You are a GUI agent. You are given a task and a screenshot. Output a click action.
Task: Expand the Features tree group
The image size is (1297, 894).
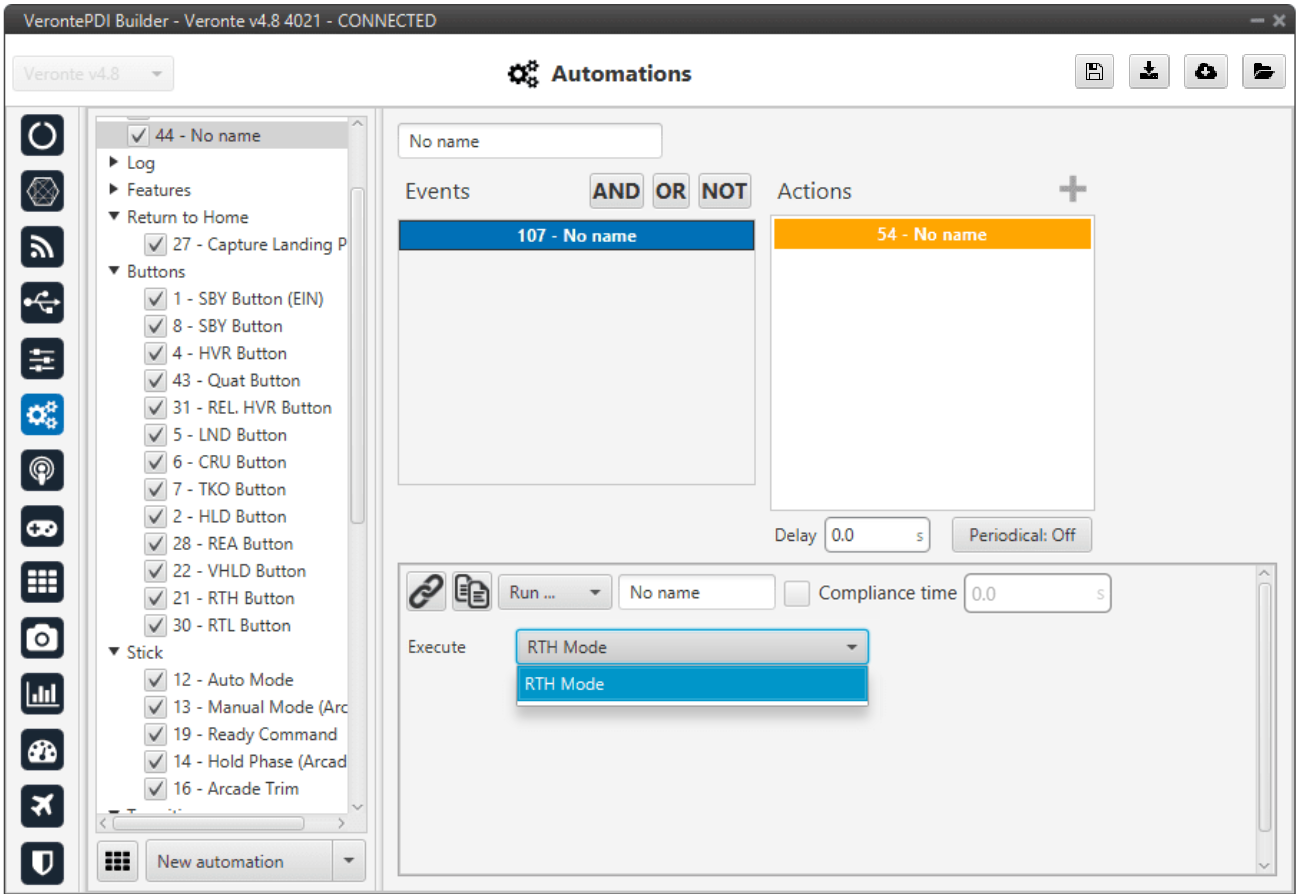(x=114, y=190)
